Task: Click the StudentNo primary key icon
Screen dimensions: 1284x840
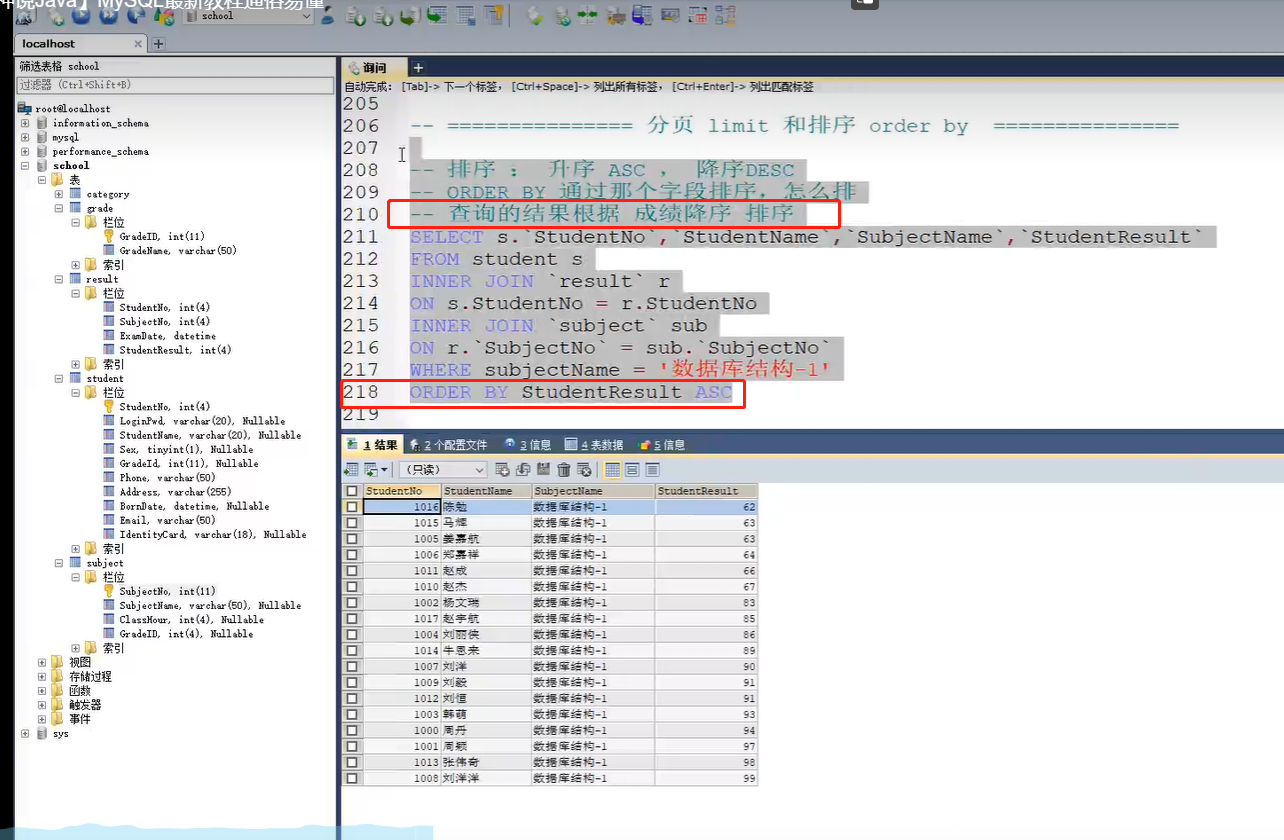Action: point(110,407)
